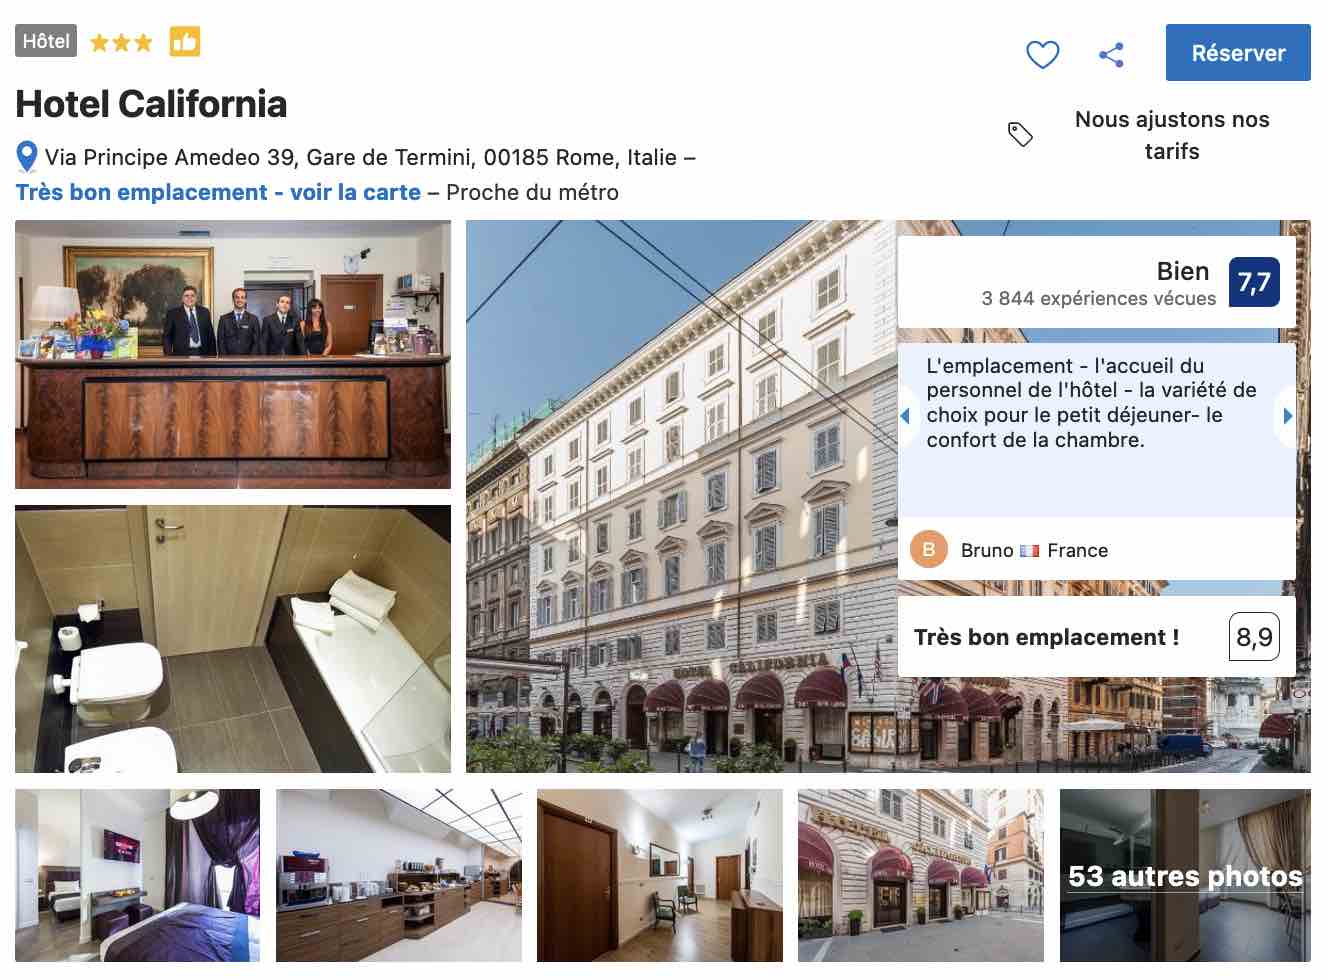Click the yellow thumbs-up preferred badge

click(185, 42)
